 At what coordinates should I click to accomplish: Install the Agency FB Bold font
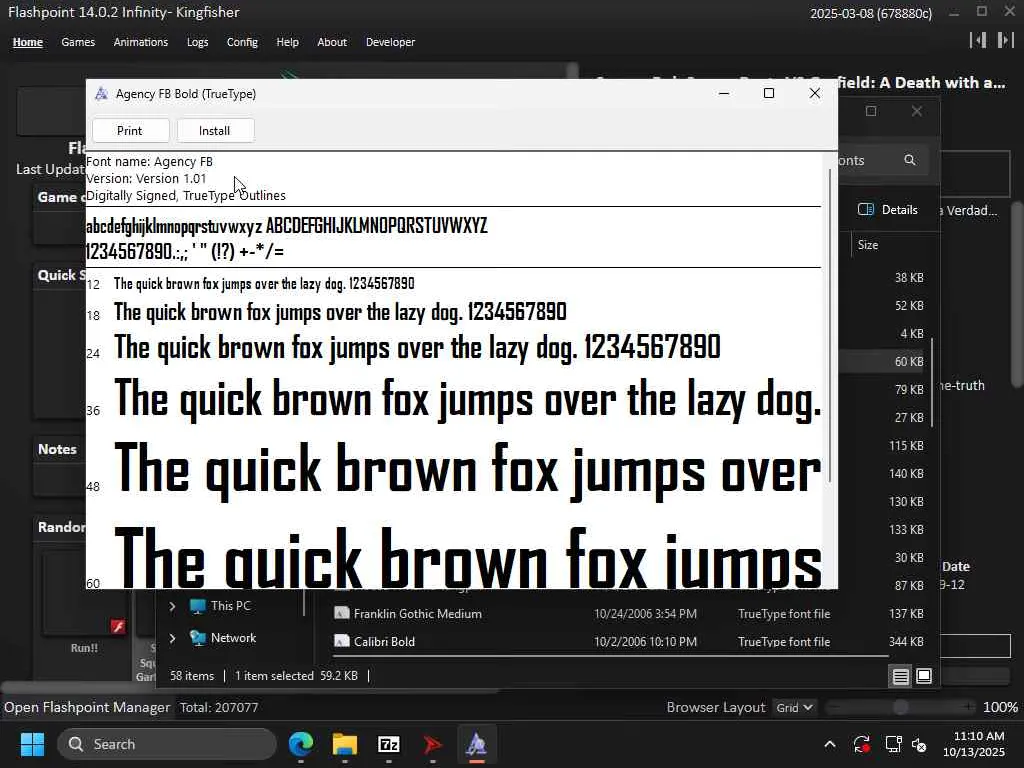click(x=215, y=131)
